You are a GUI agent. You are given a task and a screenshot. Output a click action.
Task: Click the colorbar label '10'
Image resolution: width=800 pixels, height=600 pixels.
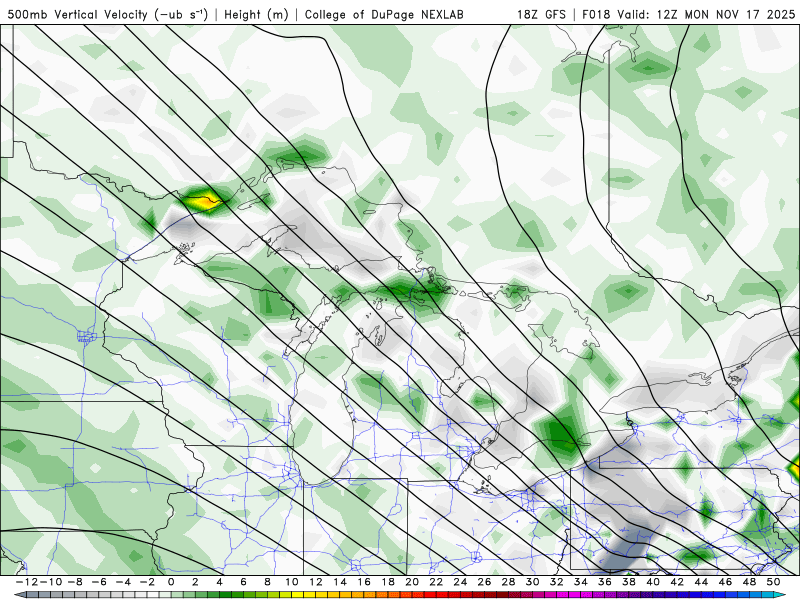click(x=291, y=582)
